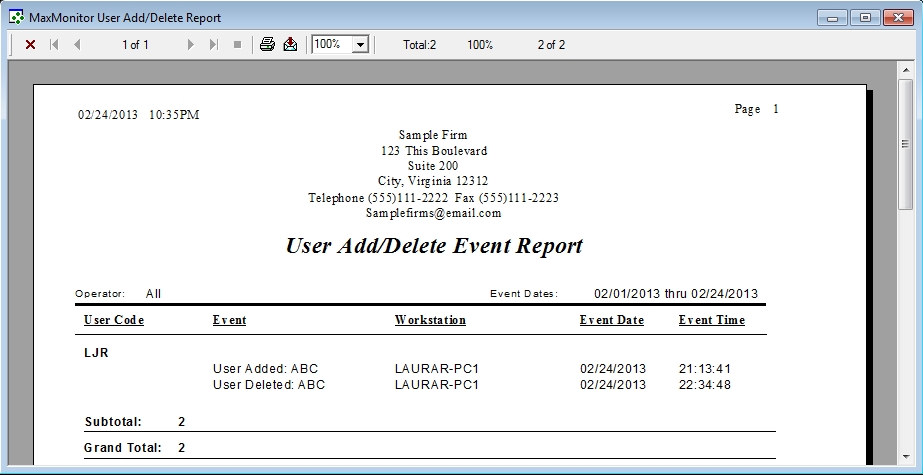Advance to the next report page

pos(191,45)
